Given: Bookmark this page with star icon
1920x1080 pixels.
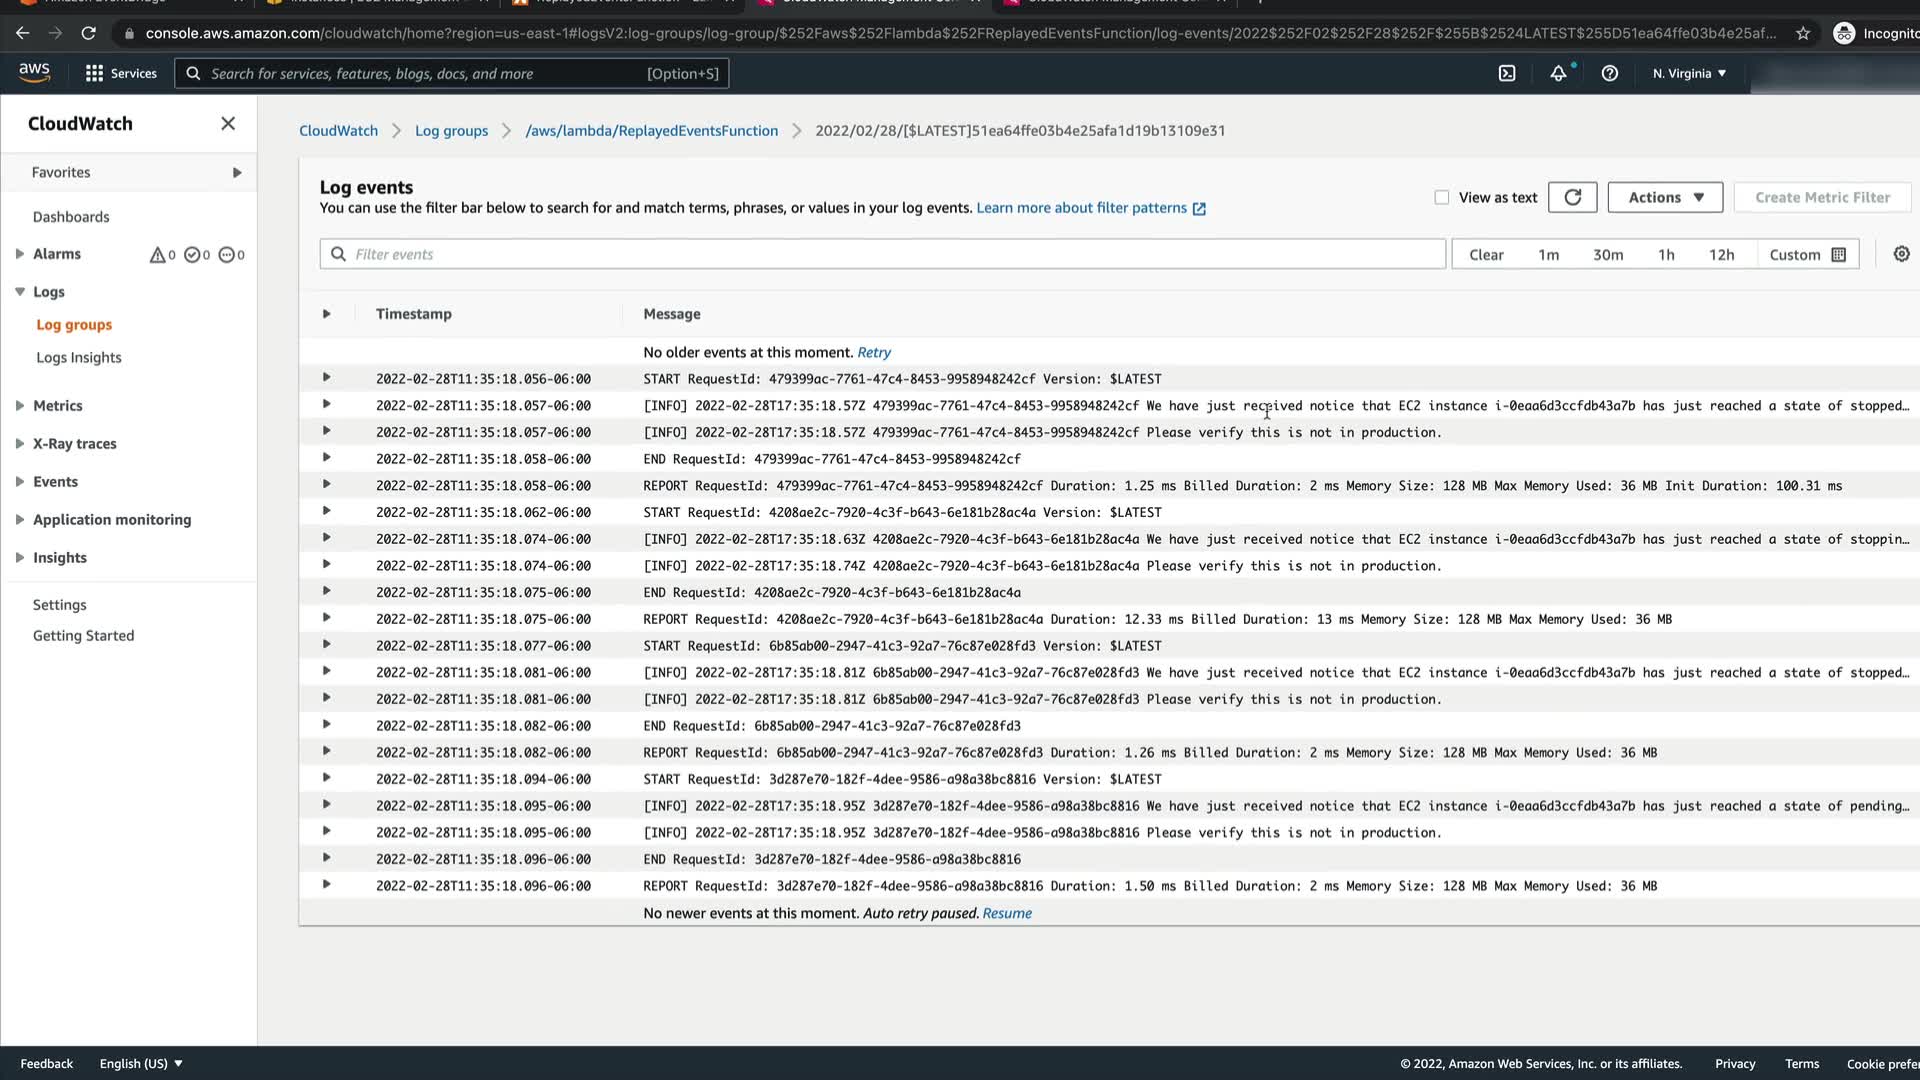Looking at the screenshot, I should click(1802, 33).
